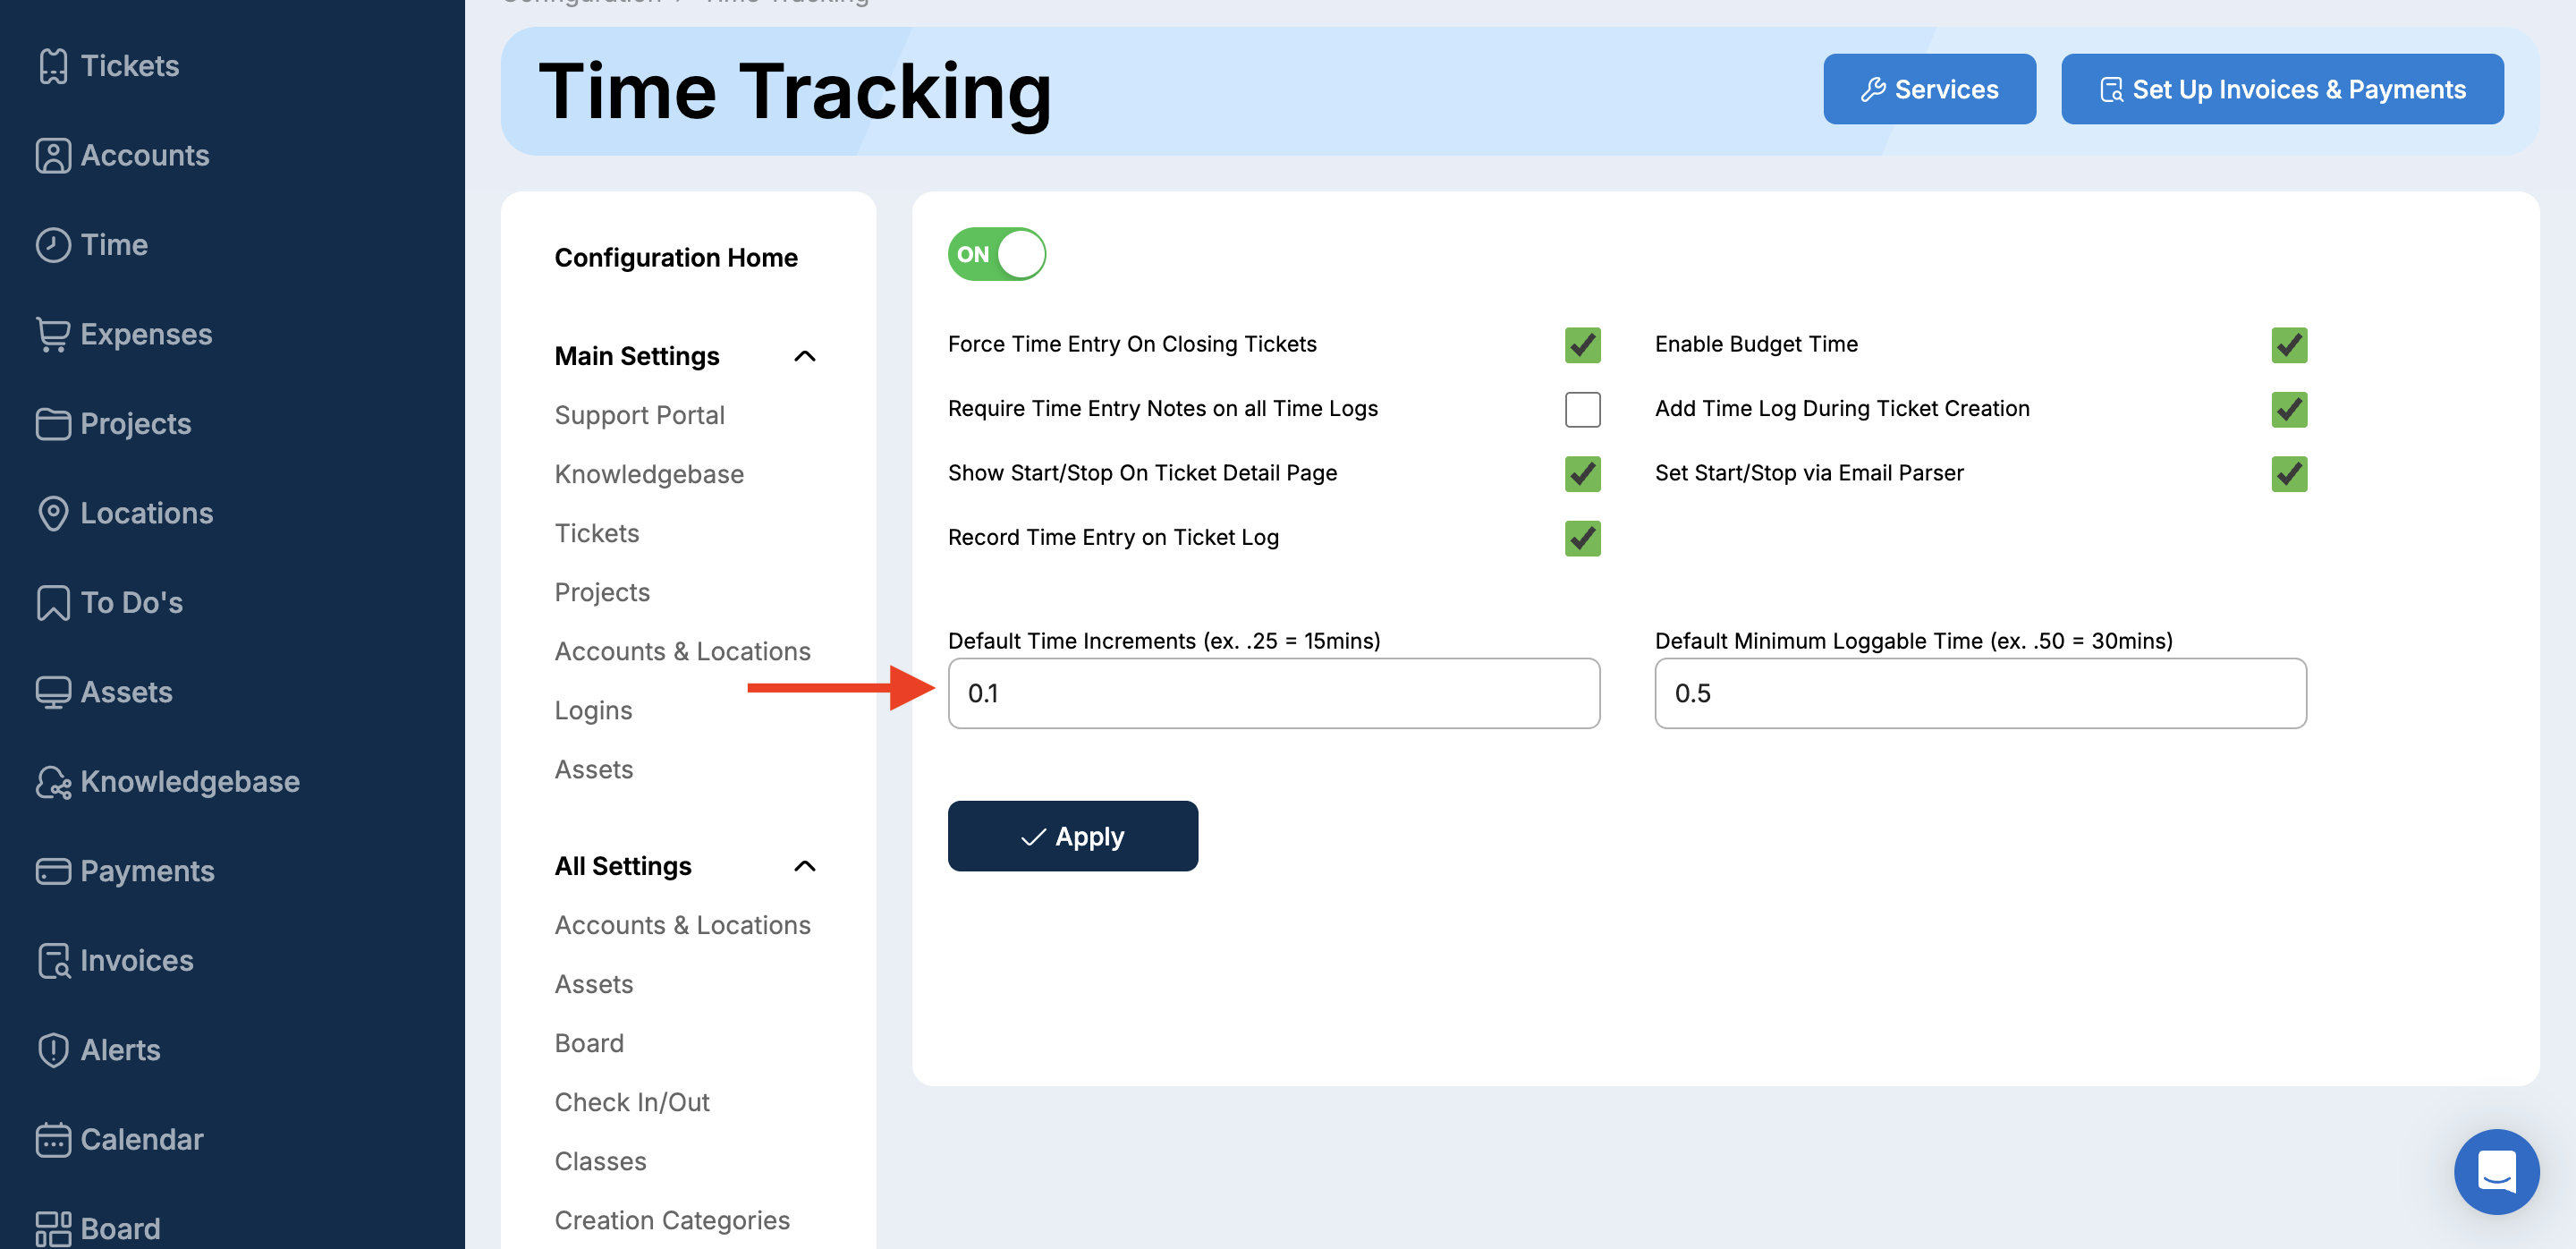2576x1249 pixels.
Task: Click Set Up Invoices & Payments button
Action: 2281,89
